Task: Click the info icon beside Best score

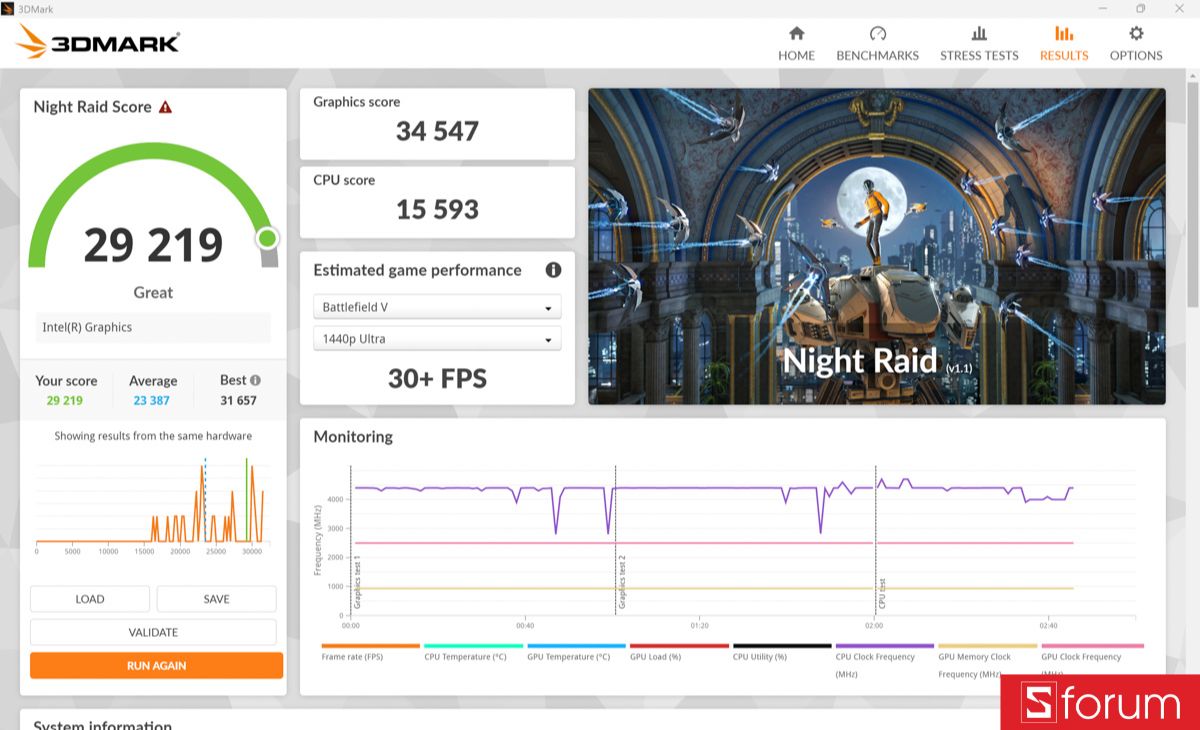Action: pos(255,380)
